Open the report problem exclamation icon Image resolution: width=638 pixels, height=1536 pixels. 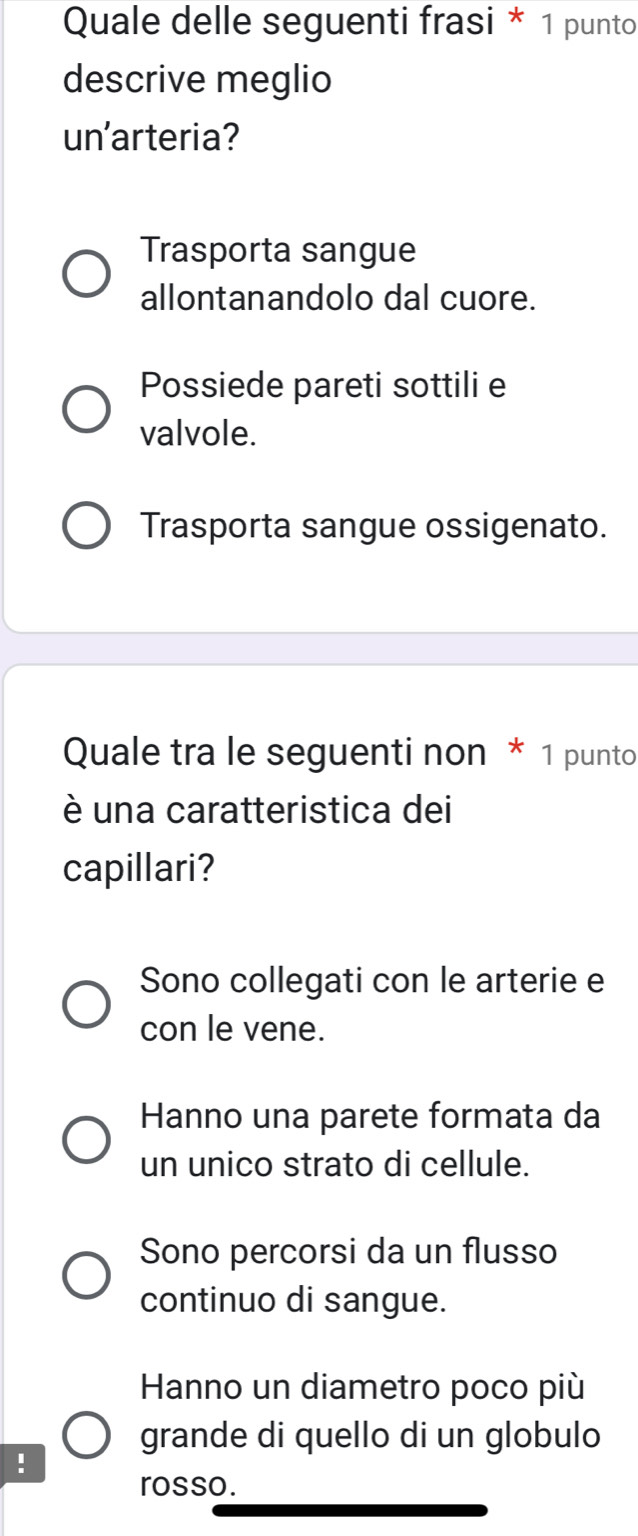tap(20, 1441)
